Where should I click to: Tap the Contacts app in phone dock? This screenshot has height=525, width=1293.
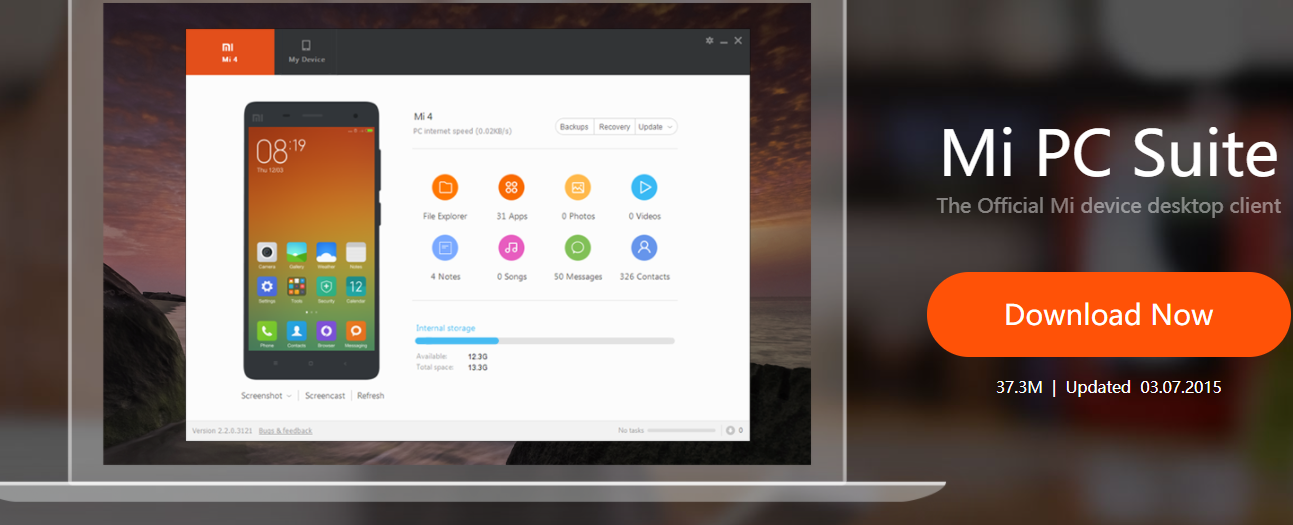click(296, 330)
